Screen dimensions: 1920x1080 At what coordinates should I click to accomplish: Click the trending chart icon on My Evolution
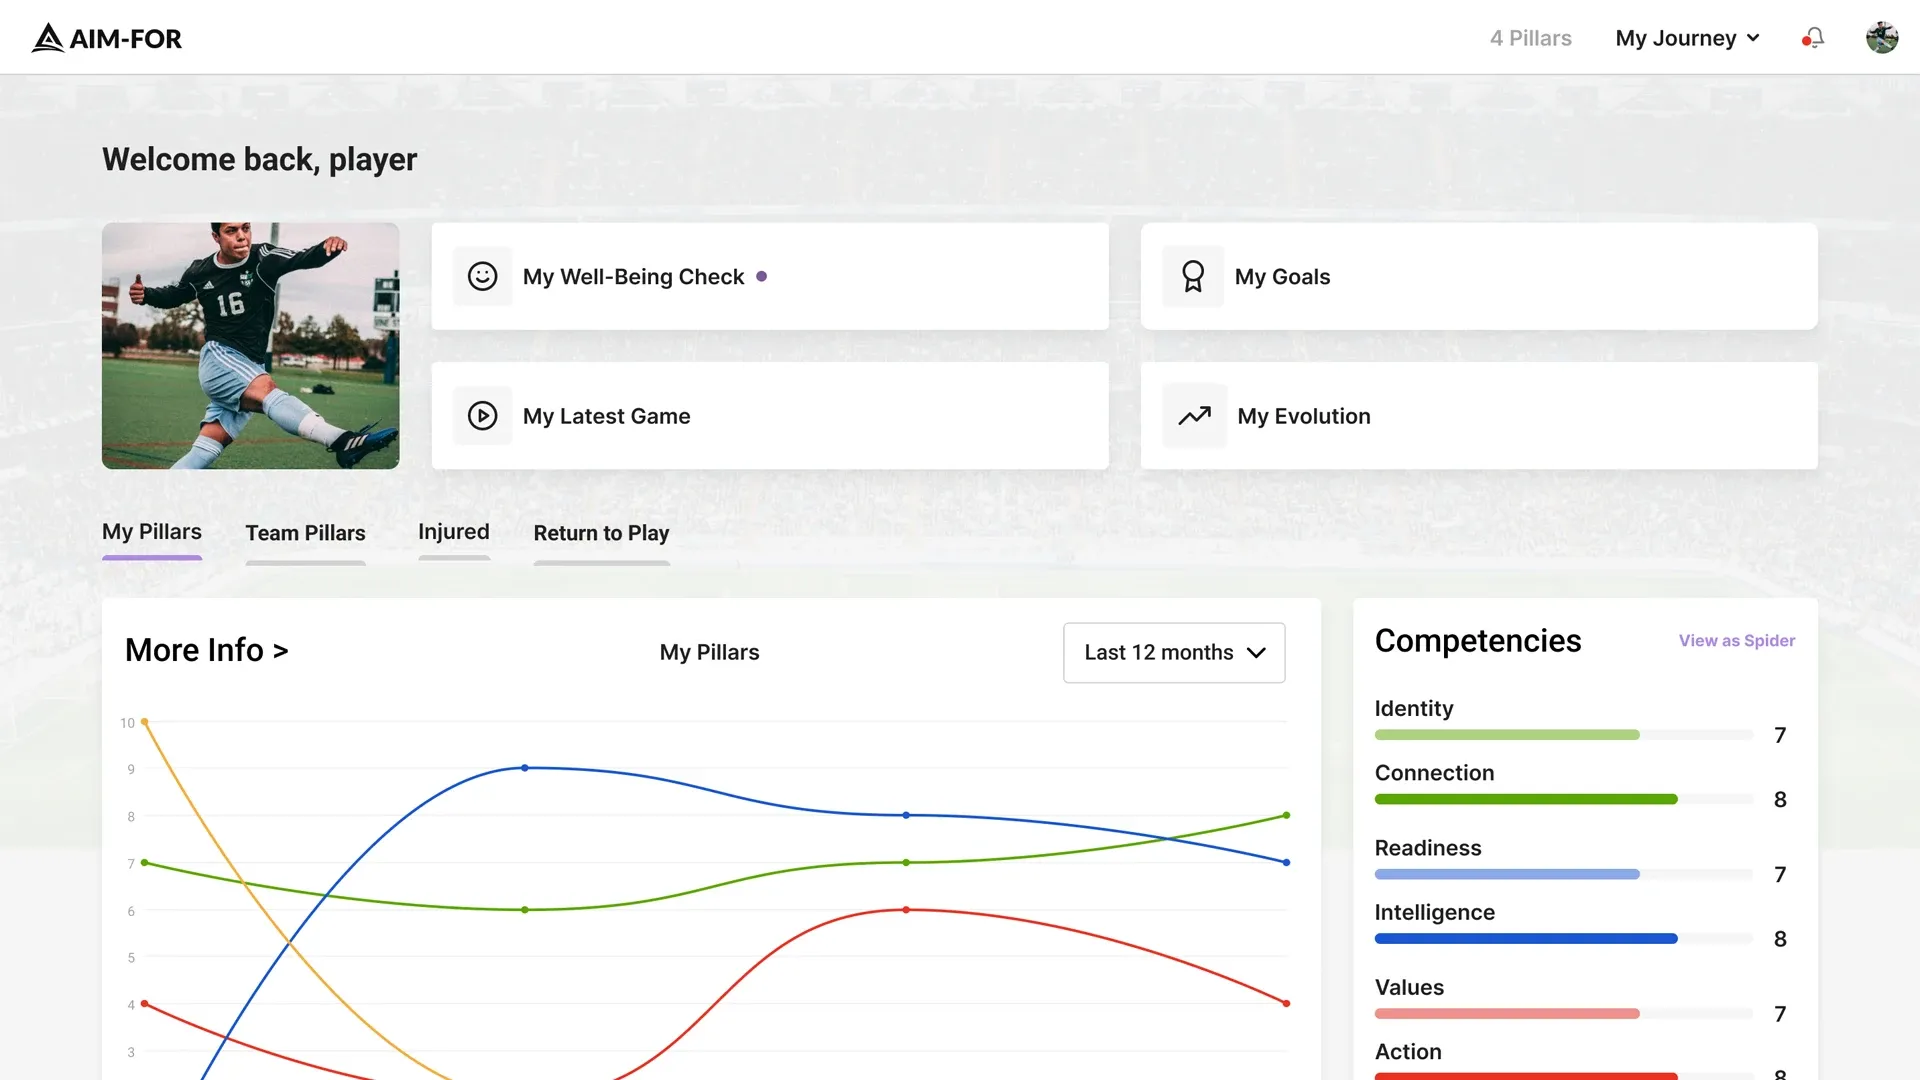point(1194,415)
